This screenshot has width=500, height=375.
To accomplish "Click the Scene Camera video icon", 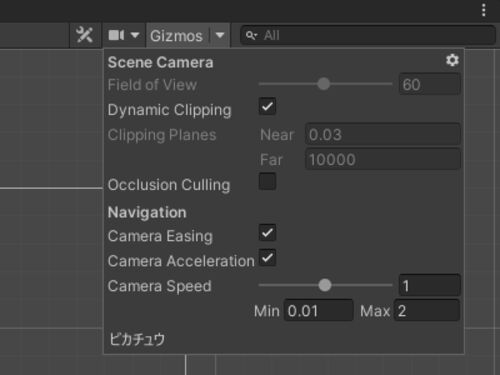I will pyautogui.click(x=116, y=35).
